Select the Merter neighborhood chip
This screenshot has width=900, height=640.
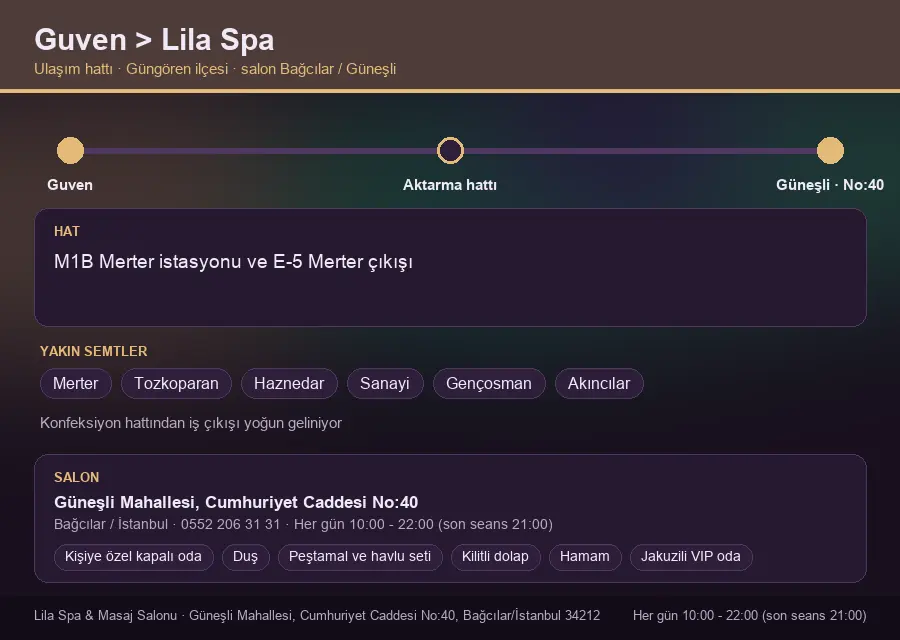click(x=76, y=383)
